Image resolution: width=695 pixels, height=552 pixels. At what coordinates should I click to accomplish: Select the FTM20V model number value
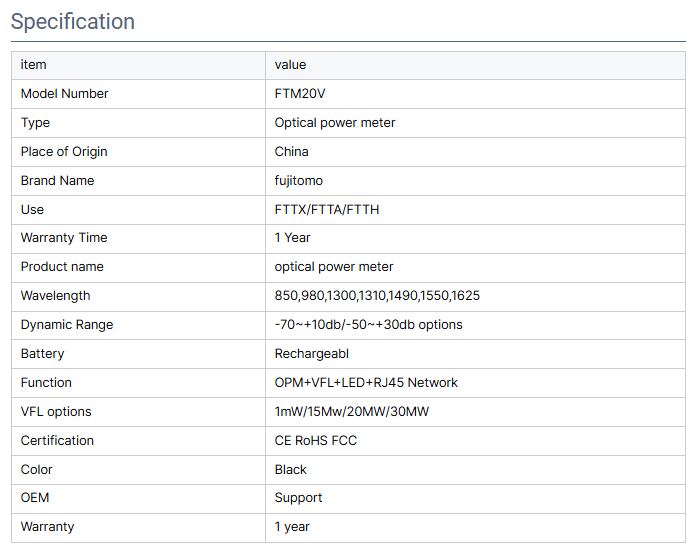300,94
